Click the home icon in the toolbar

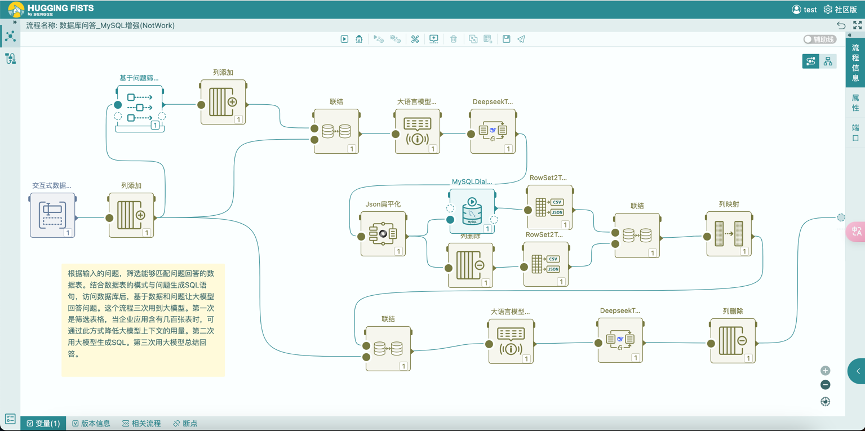tap(359, 39)
